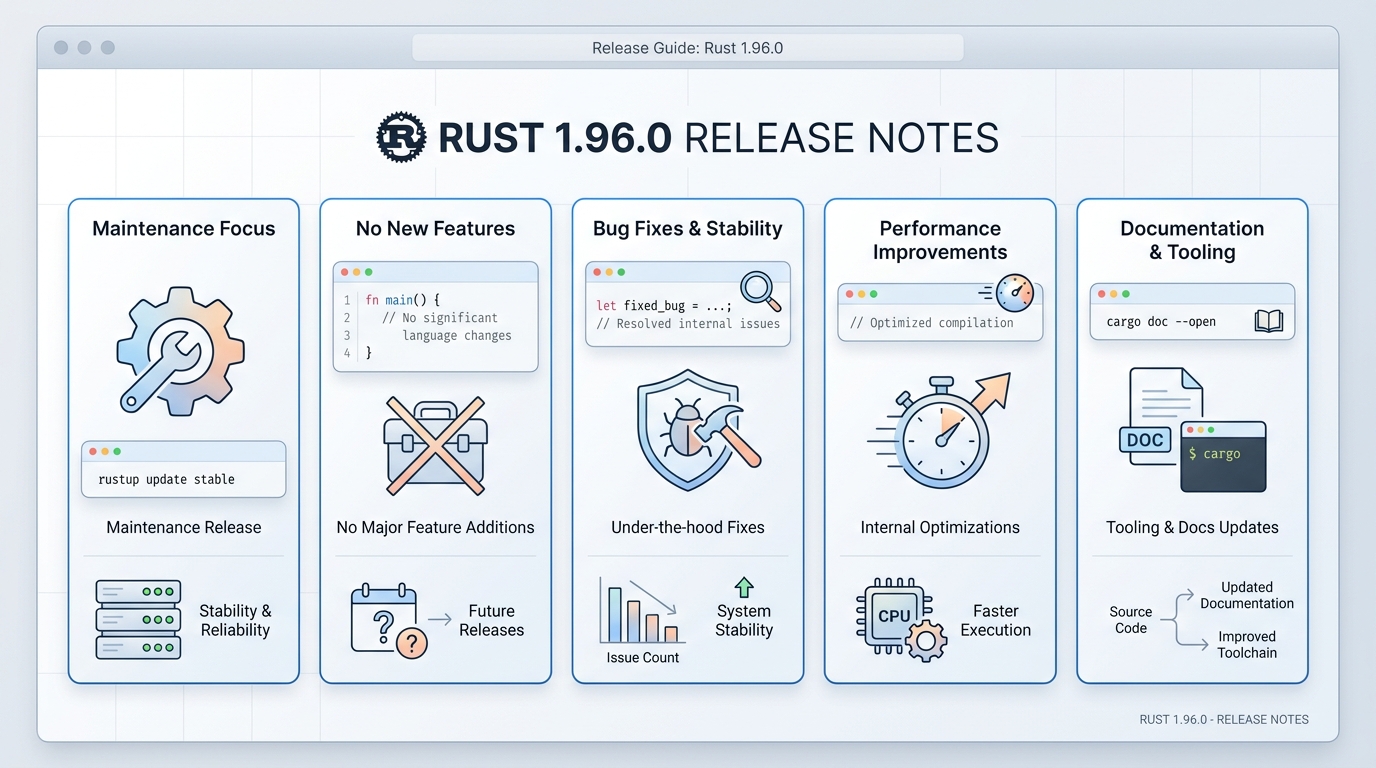Click the Release Guide: Rust 1.96.0 title bar field

click(x=688, y=48)
